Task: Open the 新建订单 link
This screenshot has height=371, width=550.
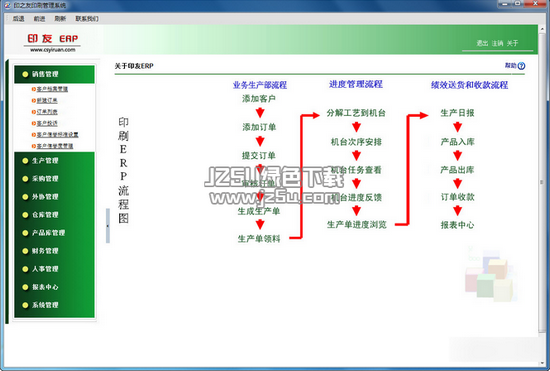Action: coord(47,101)
